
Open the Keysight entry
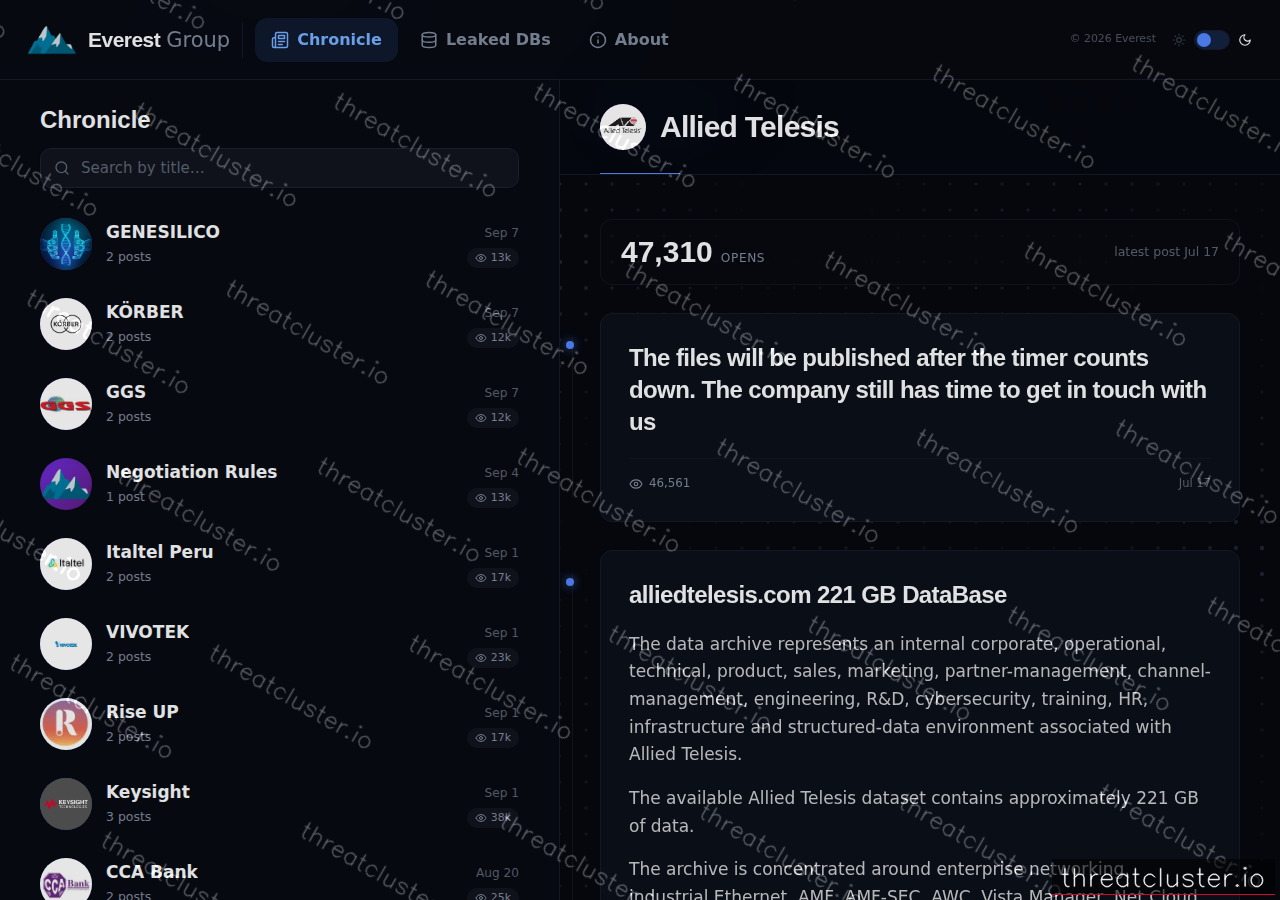pos(279,804)
